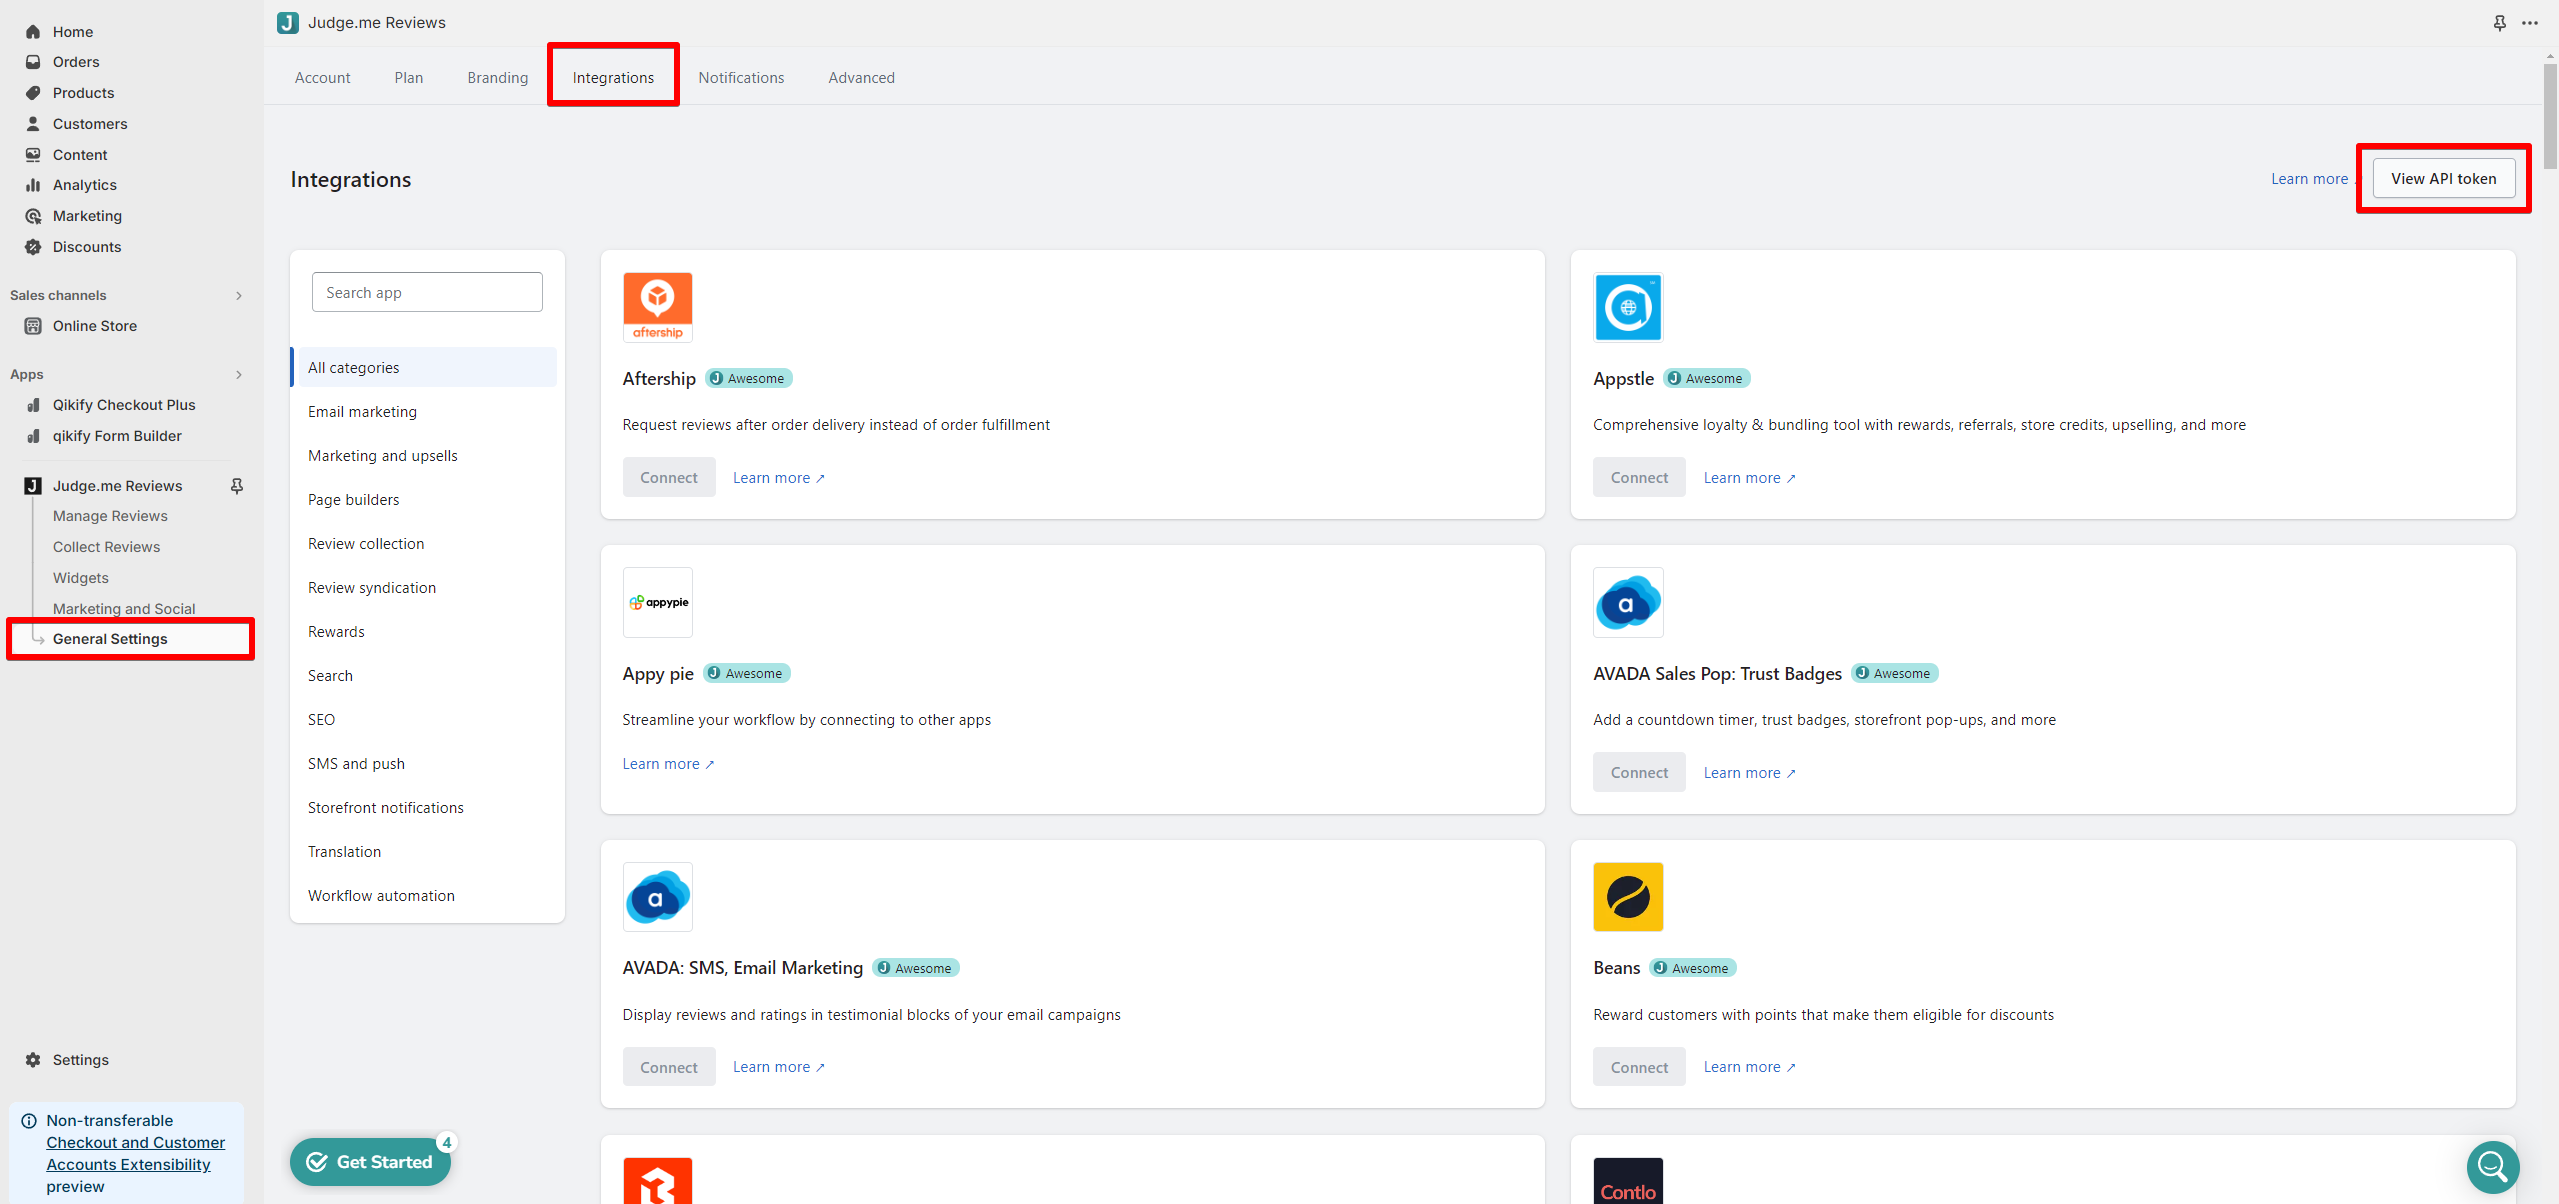Click the AVADA SMS Email Marketing logo
Screen dimensions: 2559x1204
click(x=657, y=897)
